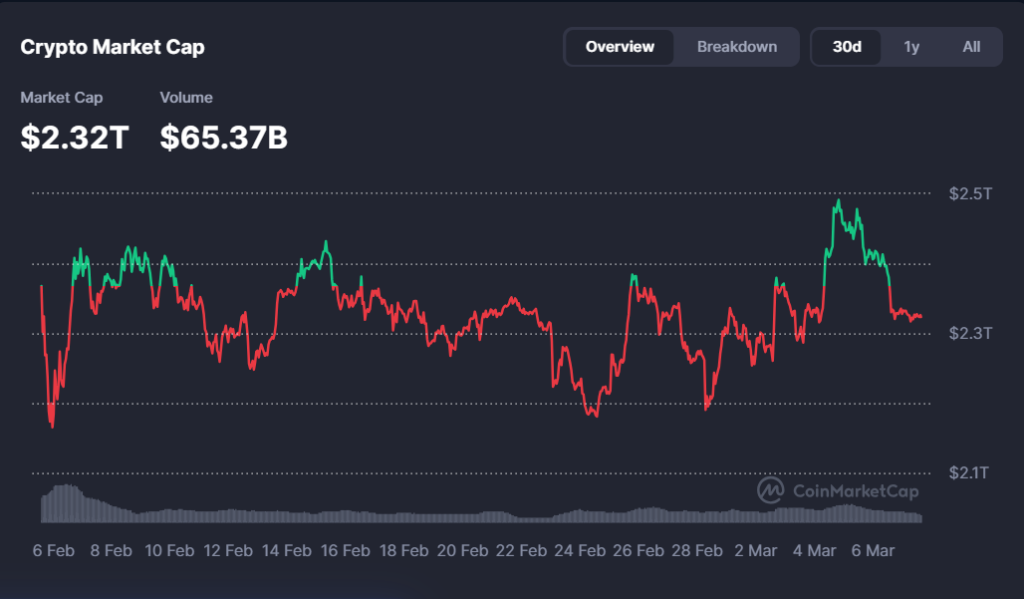
Task: Click the 2 Mar date label
Action: click(x=755, y=551)
